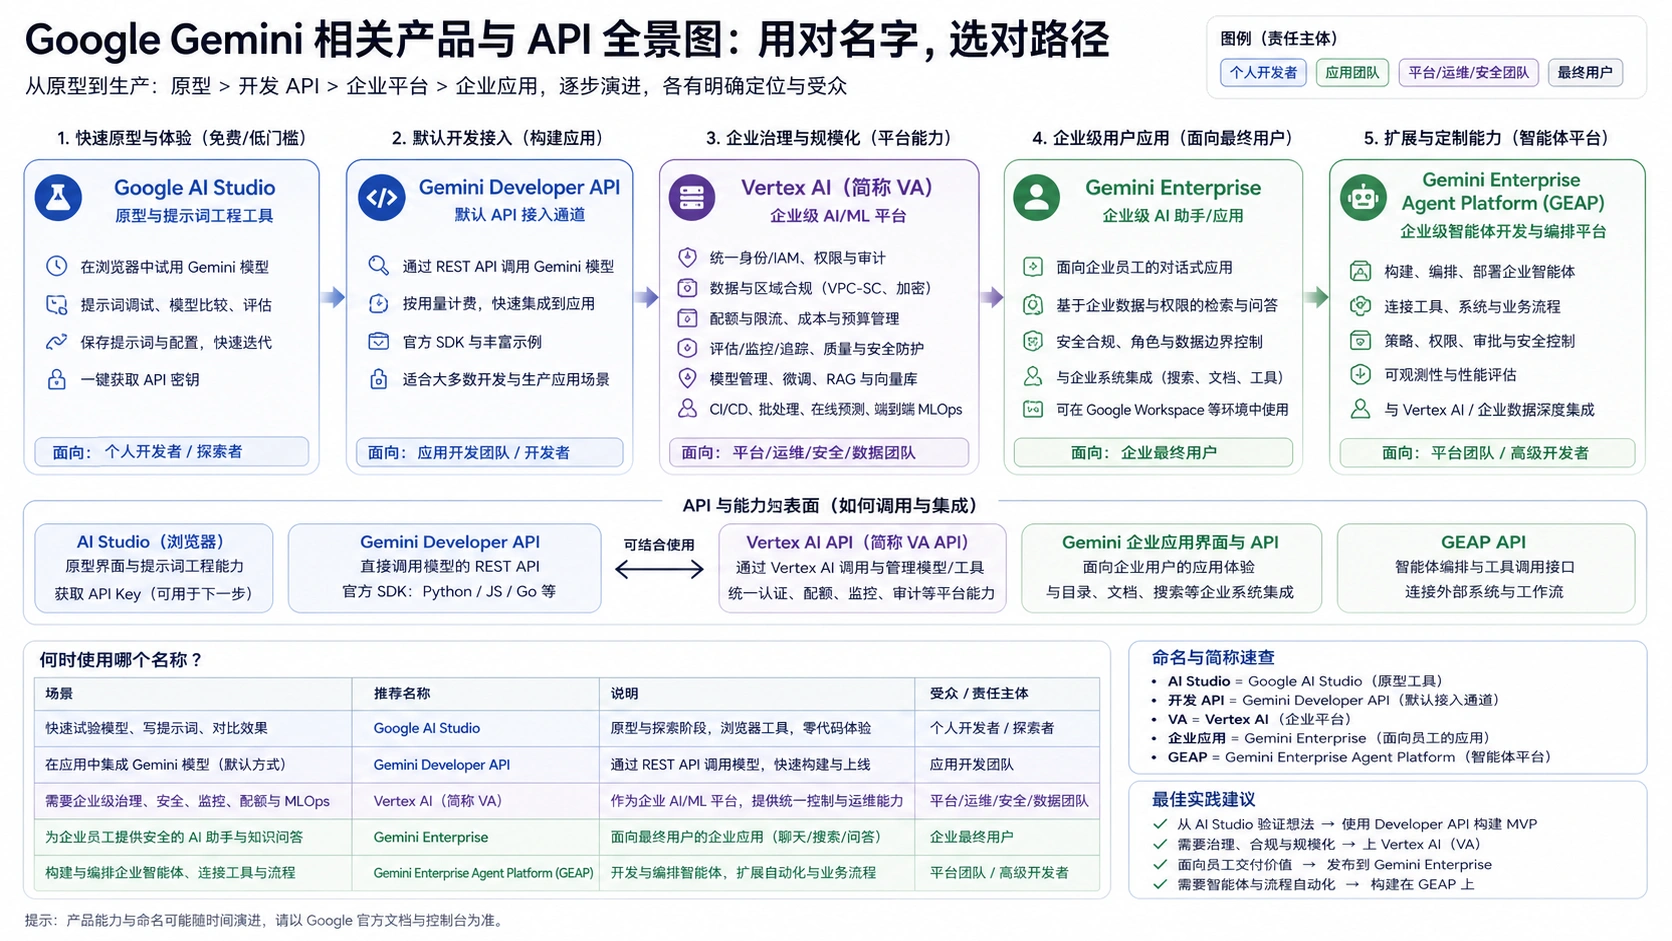Click the icon beside 模型管理、微调、RAG 与向量库
The height and width of the screenshot is (941, 1672).
(x=687, y=378)
